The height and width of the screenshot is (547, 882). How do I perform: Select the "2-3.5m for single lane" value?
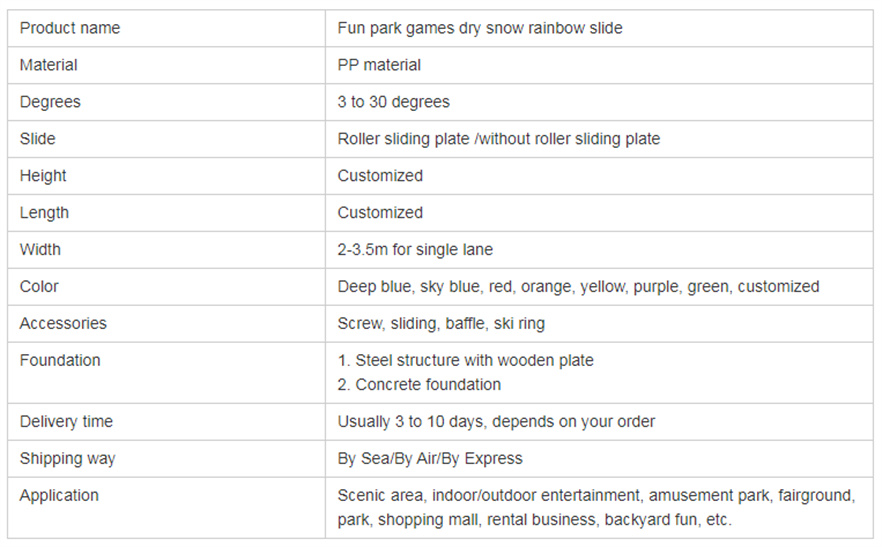tap(415, 249)
